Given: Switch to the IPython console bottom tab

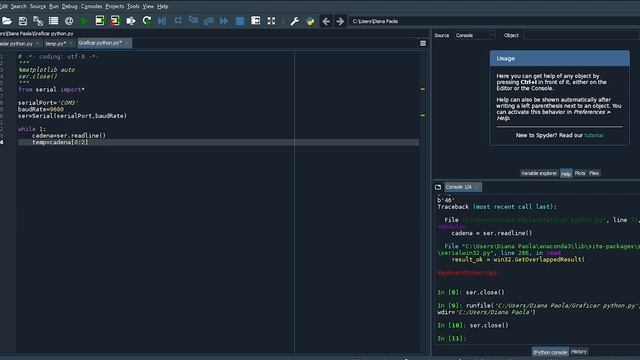Looking at the screenshot, I should (x=550, y=352).
